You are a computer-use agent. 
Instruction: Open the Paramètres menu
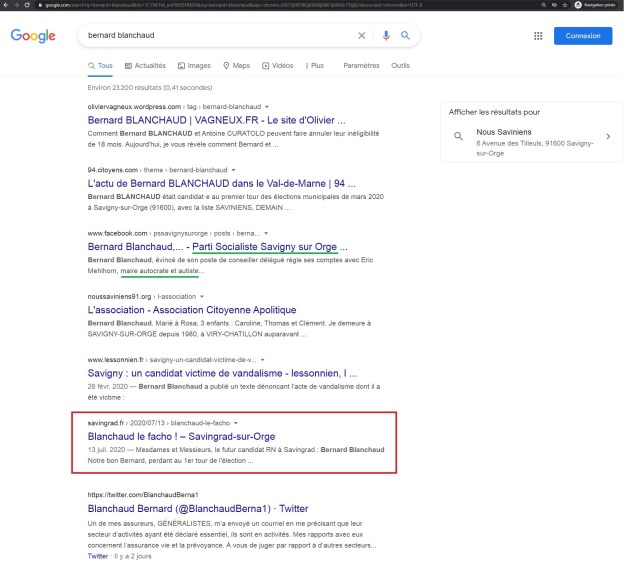(x=361, y=66)
